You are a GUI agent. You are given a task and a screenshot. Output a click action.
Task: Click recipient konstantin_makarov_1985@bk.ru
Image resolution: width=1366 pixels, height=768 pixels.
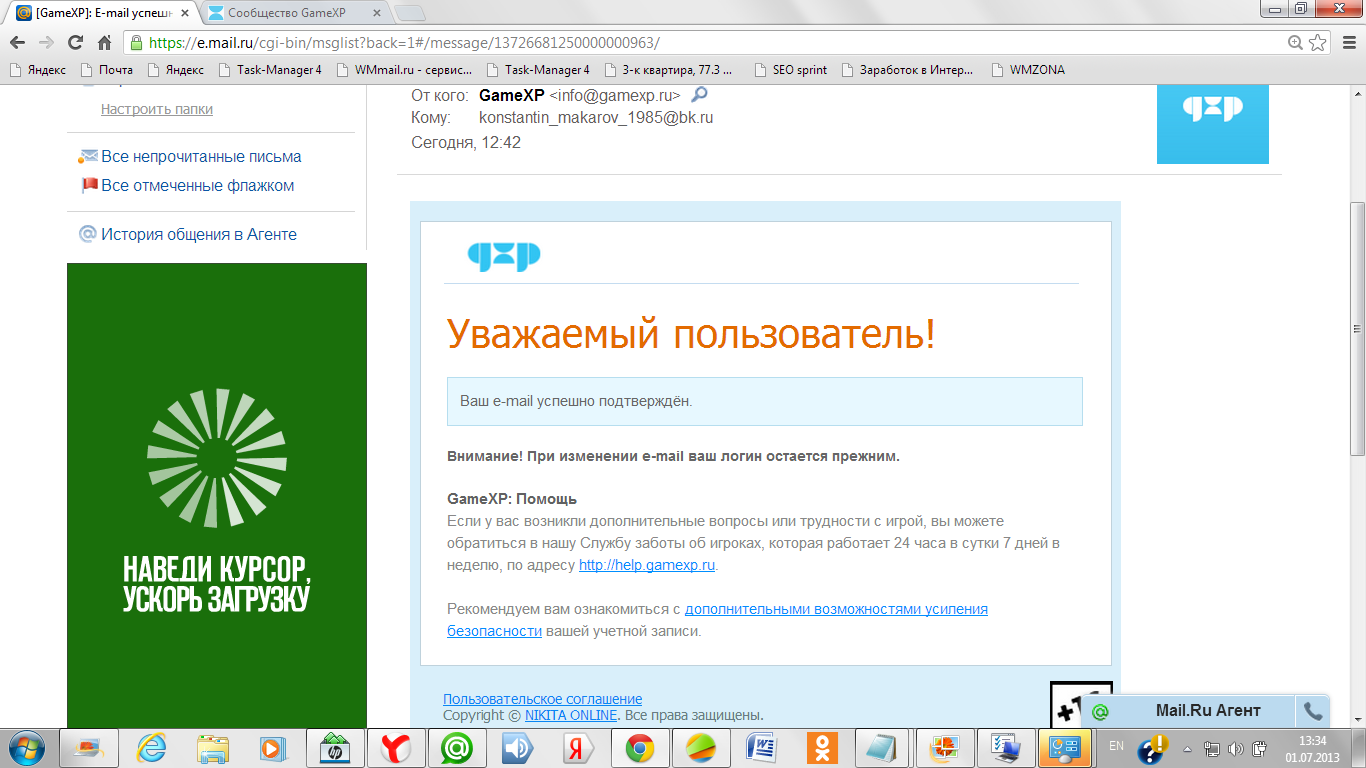[596, 117]
